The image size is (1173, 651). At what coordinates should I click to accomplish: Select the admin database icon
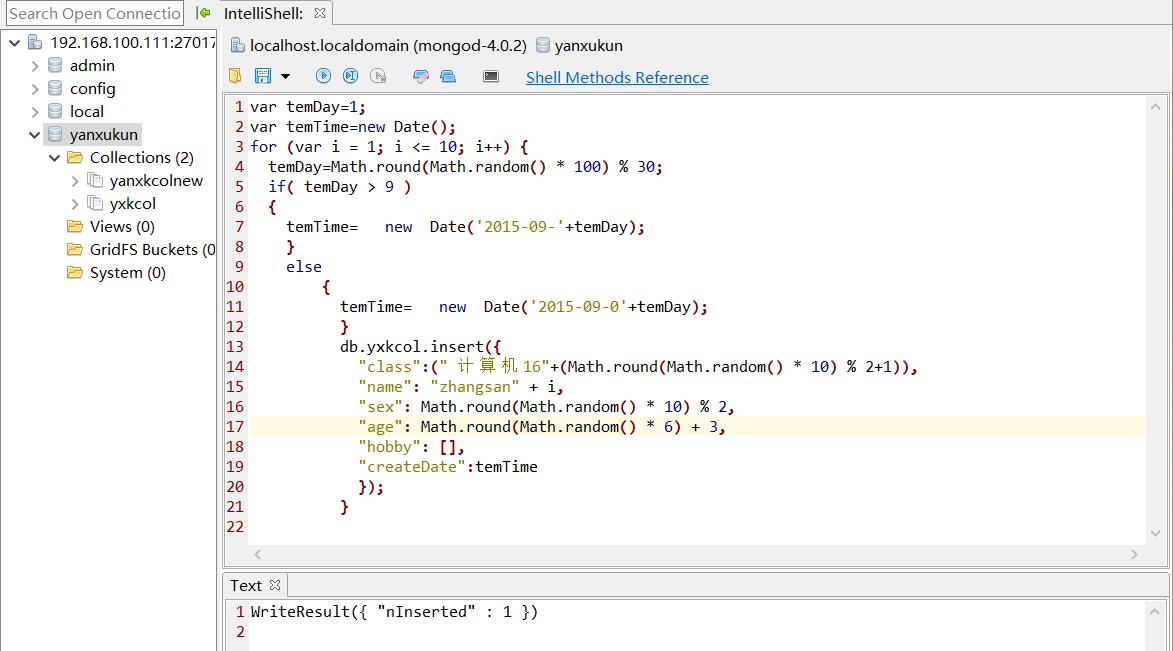55,66
